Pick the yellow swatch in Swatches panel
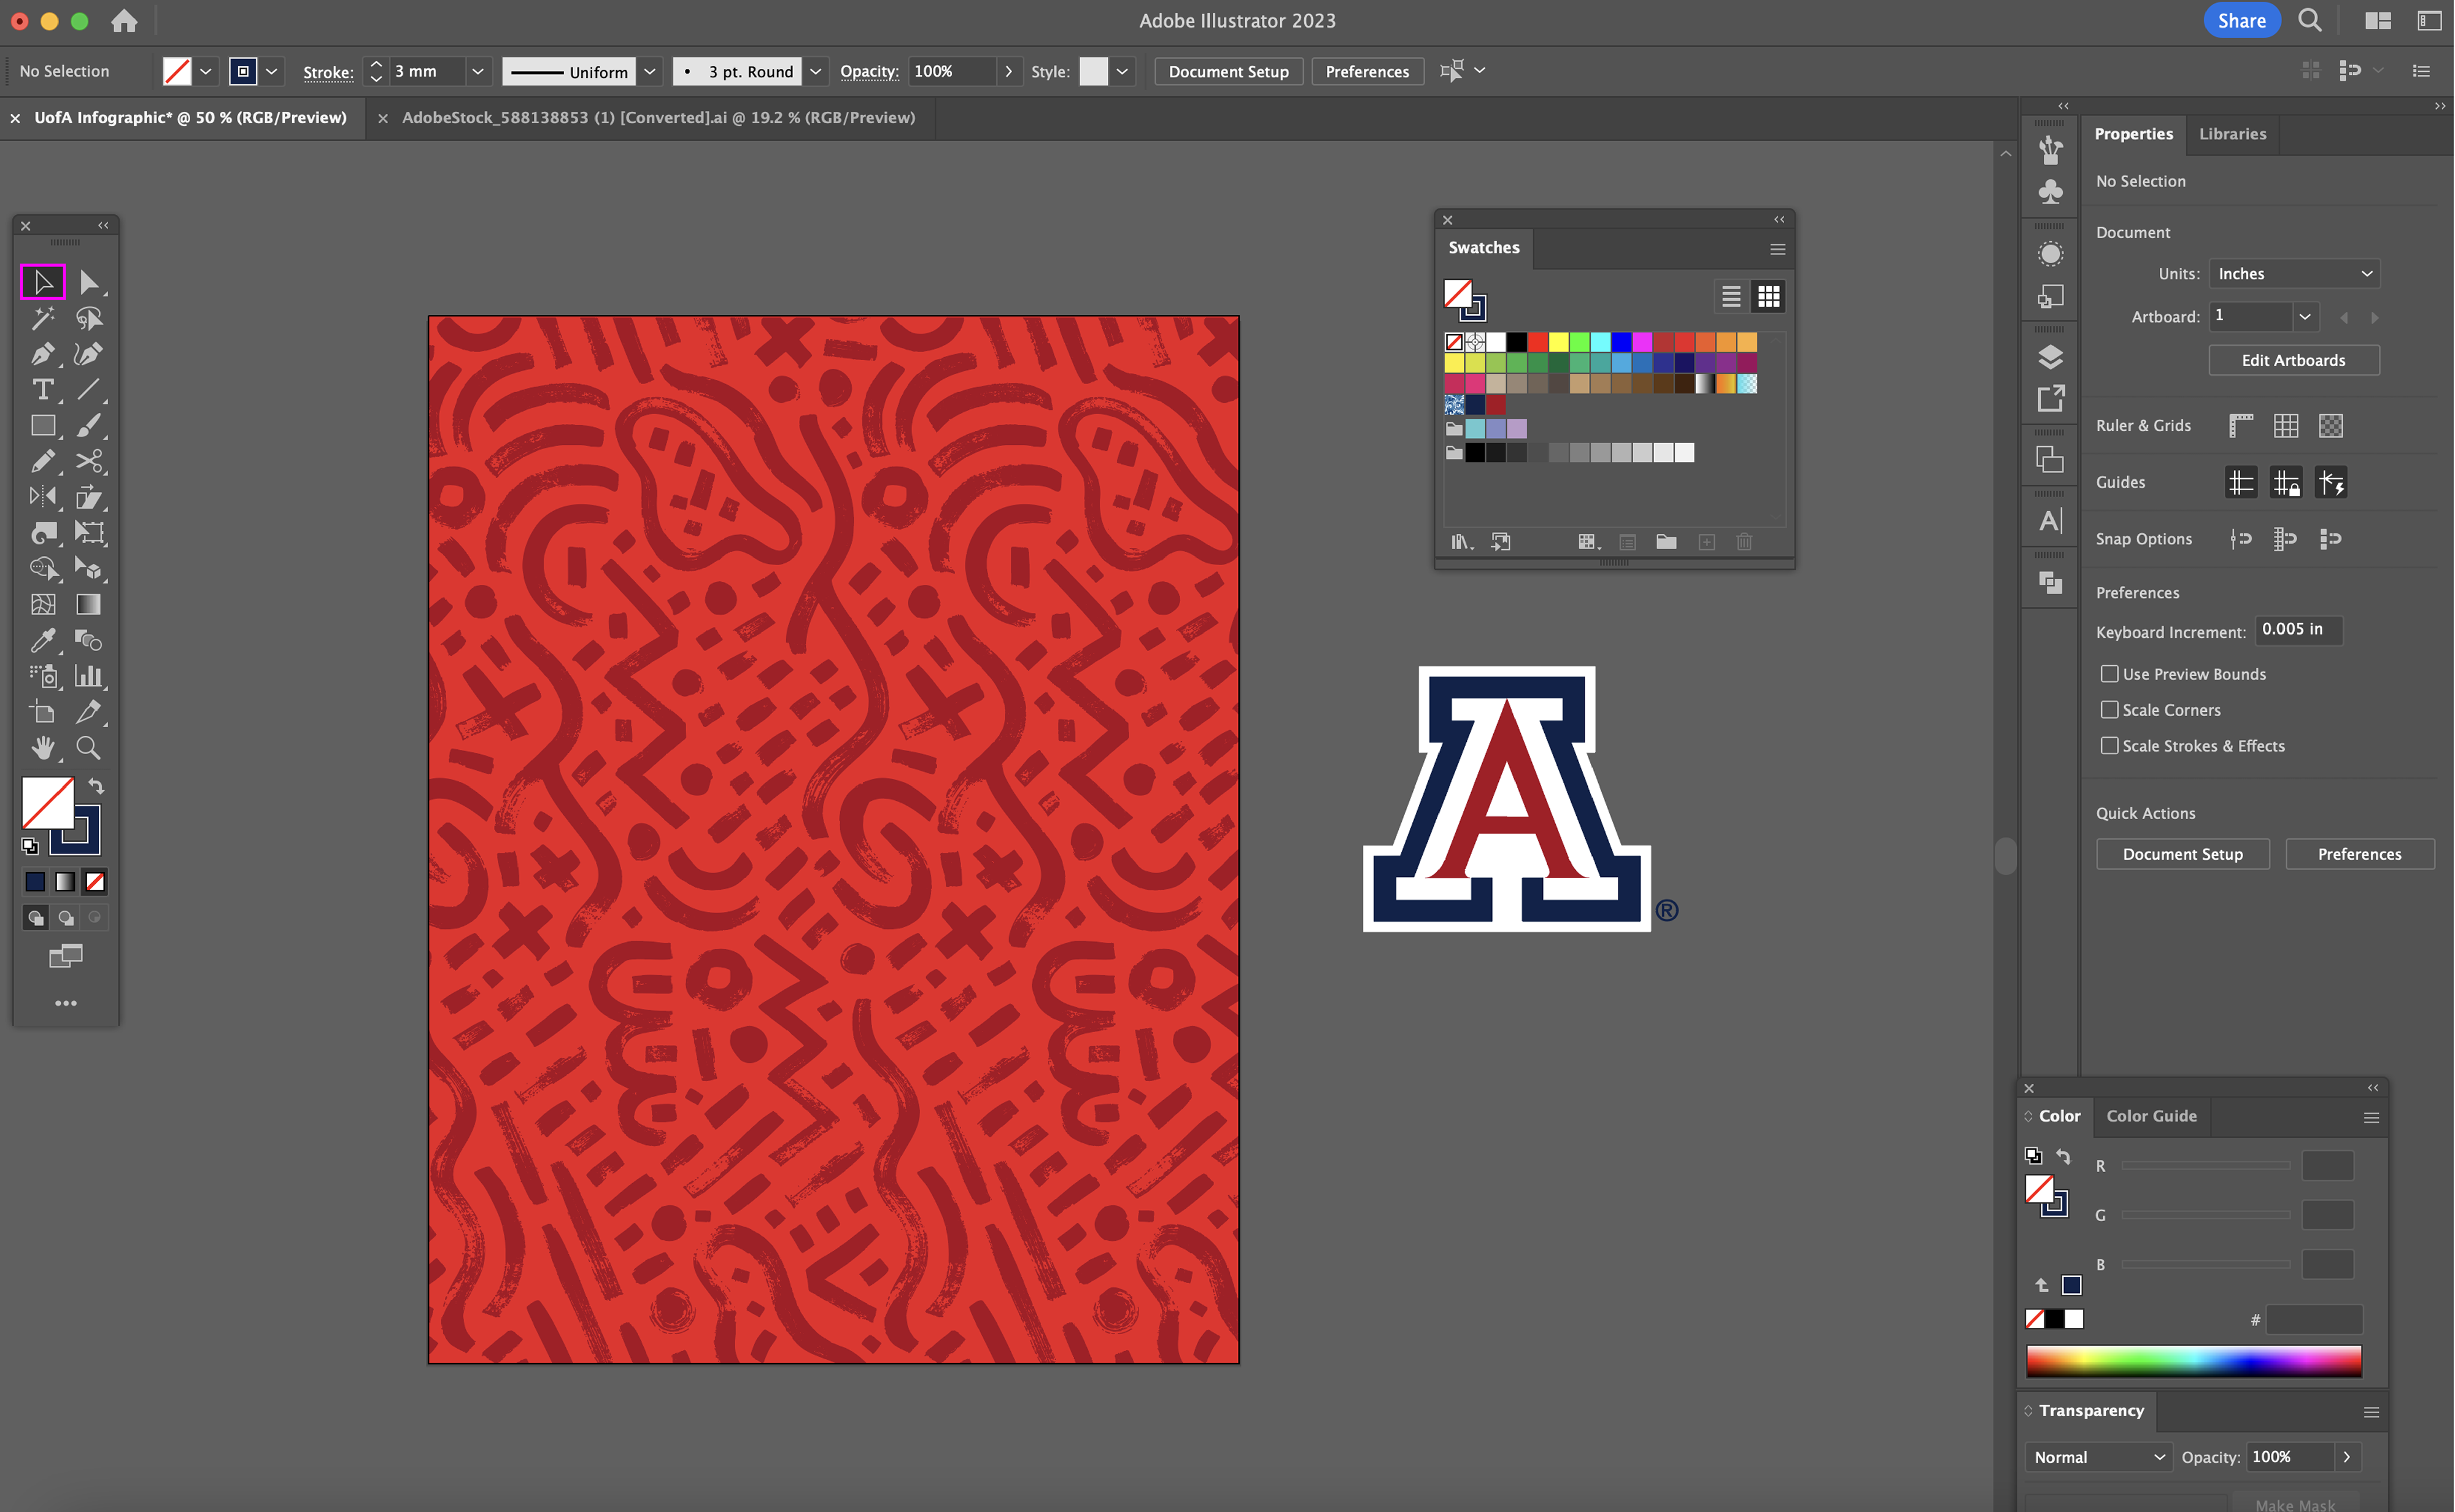 [x=1558, y=342]
